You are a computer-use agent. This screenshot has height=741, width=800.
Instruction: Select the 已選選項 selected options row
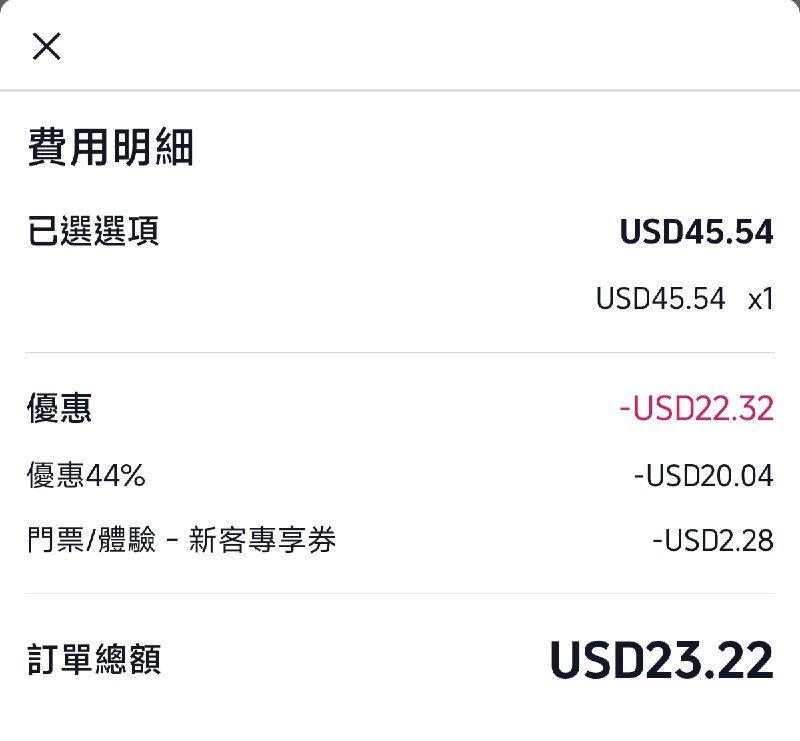click(x=96, y=232)
